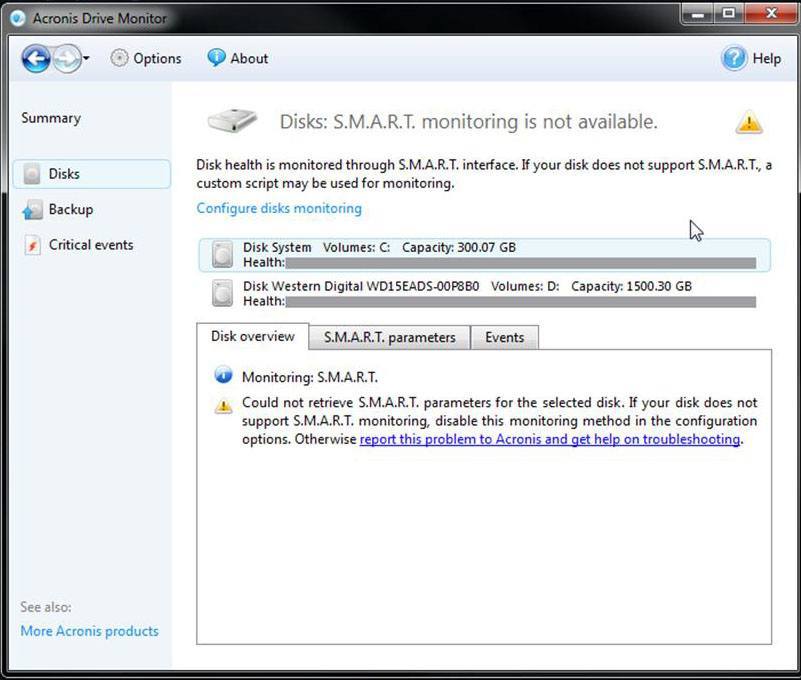Open More Acronis products
The image size is (801, 680).
[88, 631]
